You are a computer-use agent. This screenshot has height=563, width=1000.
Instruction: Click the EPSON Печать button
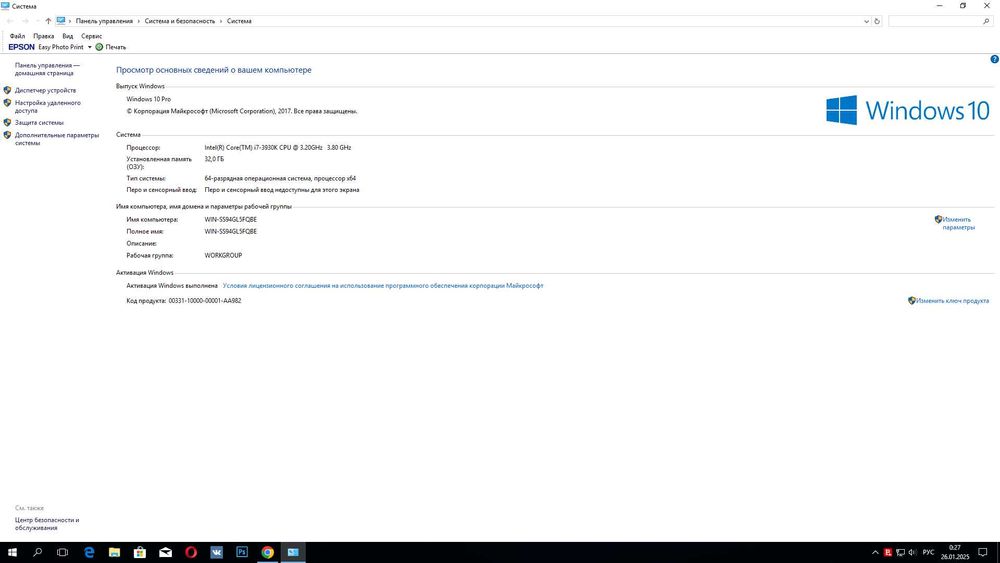click(110, 47)
